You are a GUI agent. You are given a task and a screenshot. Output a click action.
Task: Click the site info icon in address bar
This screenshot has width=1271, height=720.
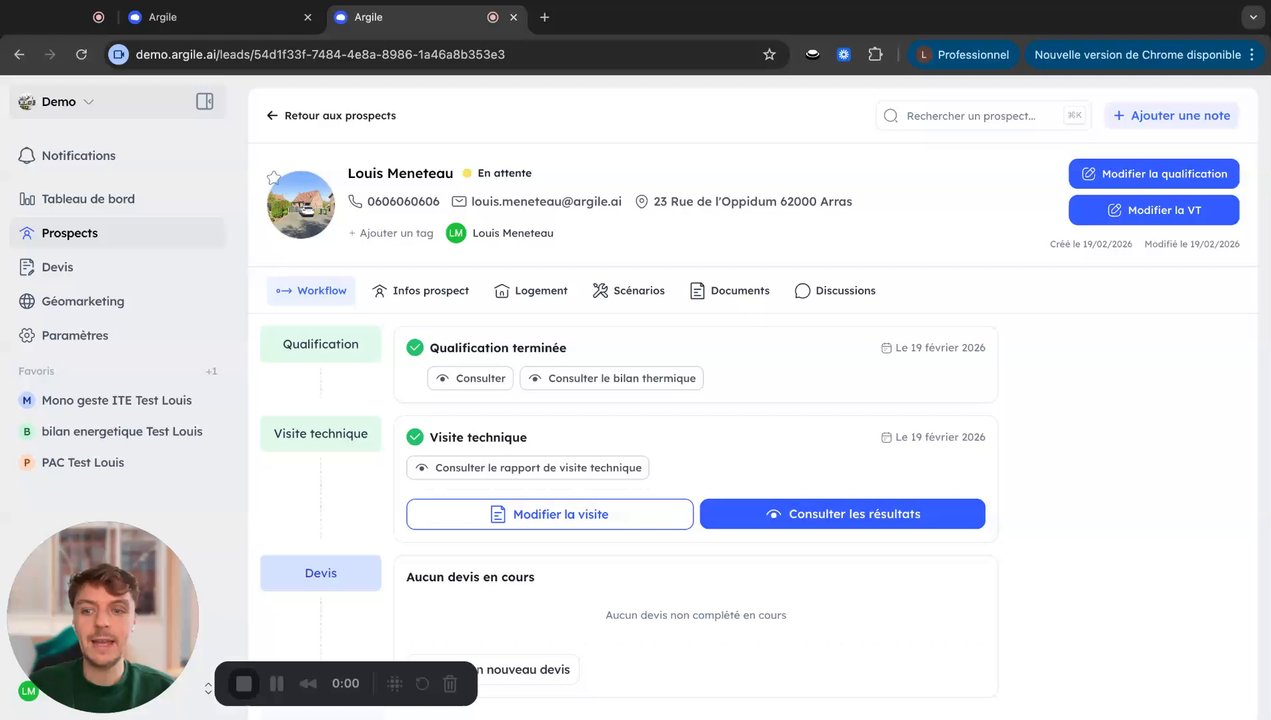119,54
